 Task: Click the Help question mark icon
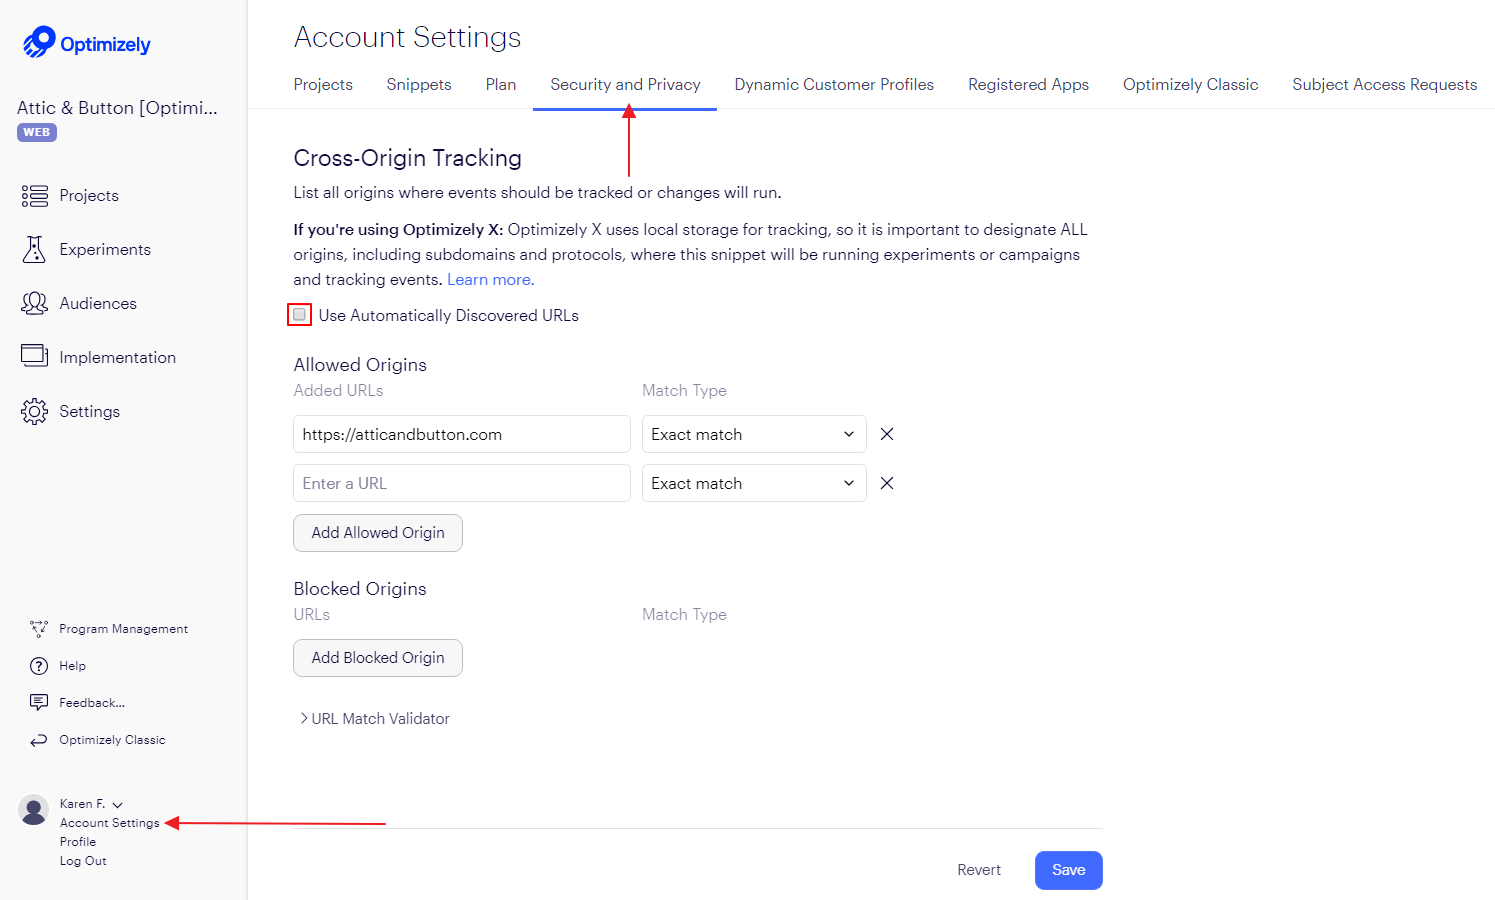39,666
